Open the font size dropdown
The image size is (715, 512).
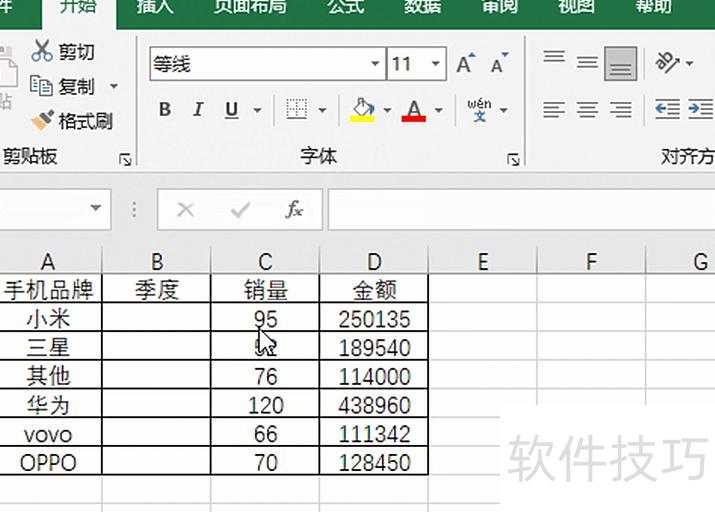pos(435,63)
